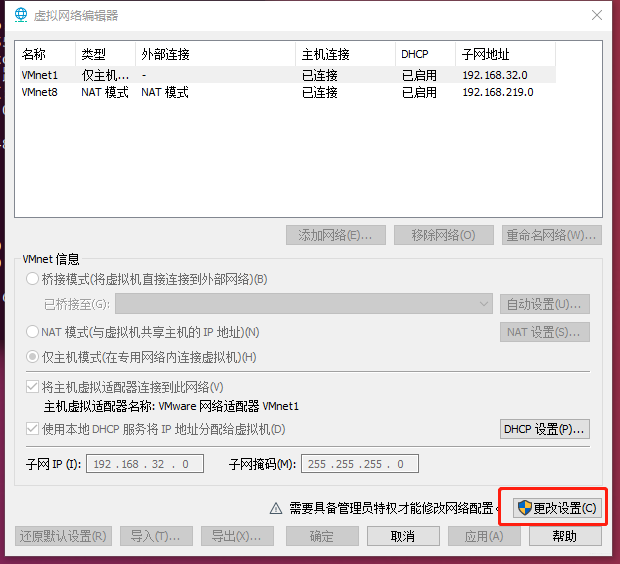Open NAT 设置(S)... button
620x564 pixels.
pyautogui.click(x=544, y=332)
